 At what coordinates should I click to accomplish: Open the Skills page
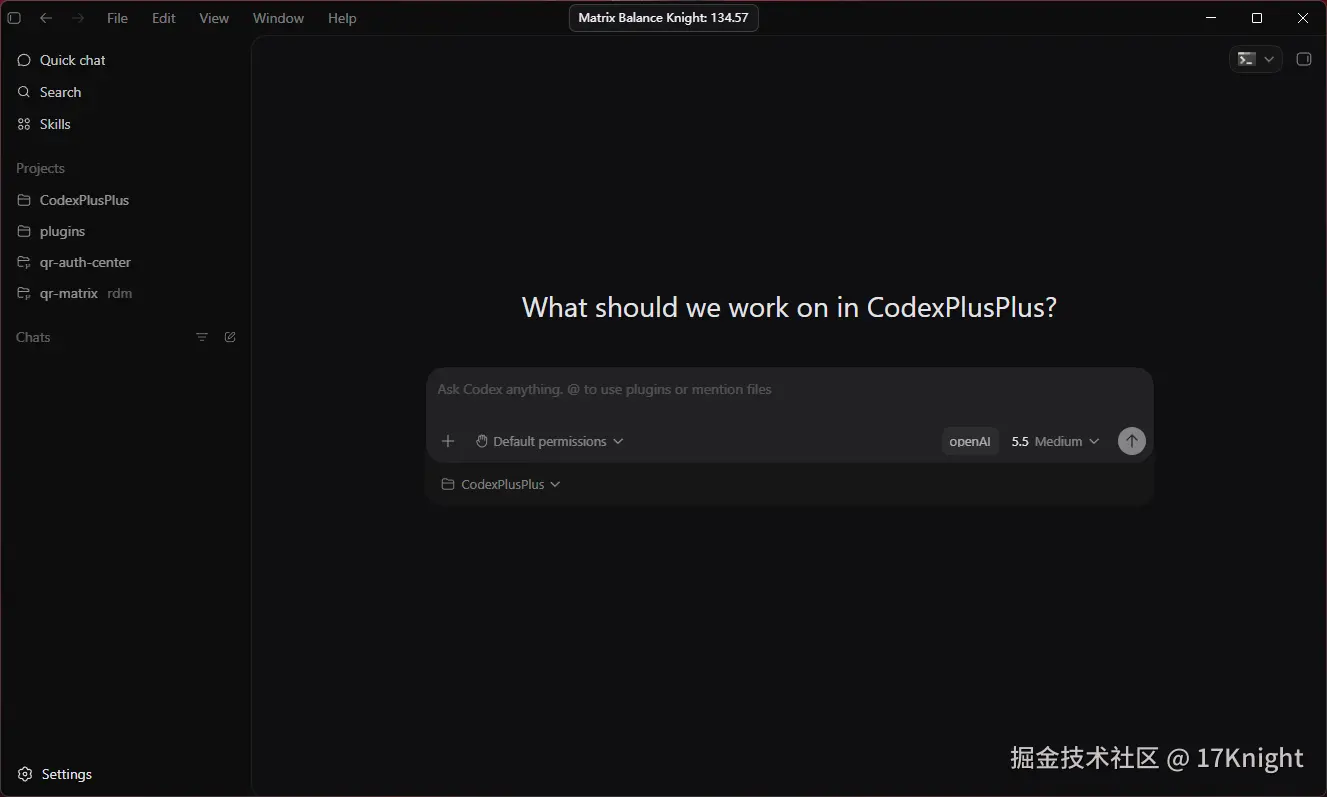(125, 124)
